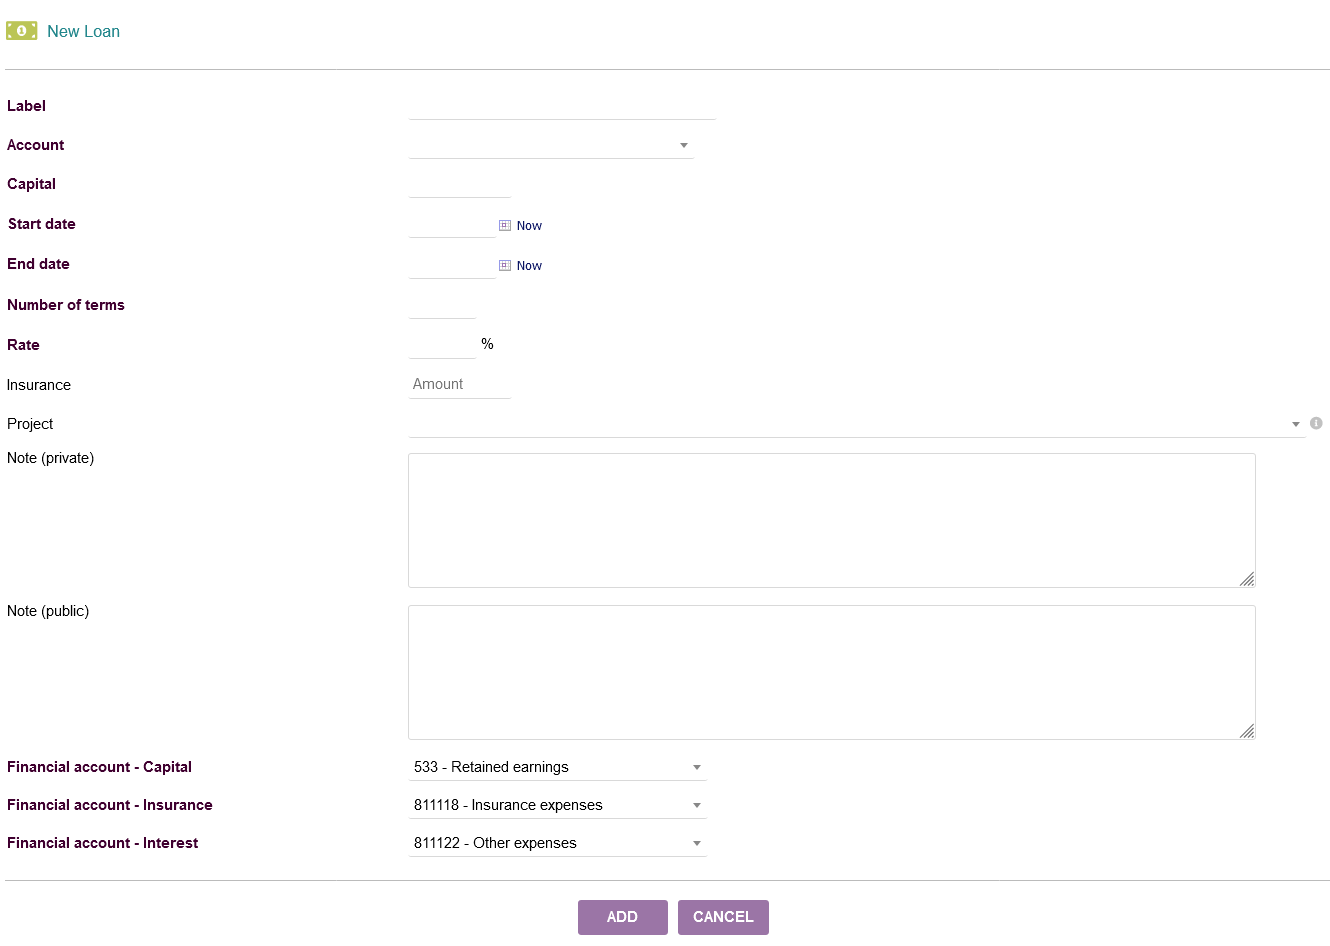
Task: Click the green New Loan money icon
Action: (22, 31)
